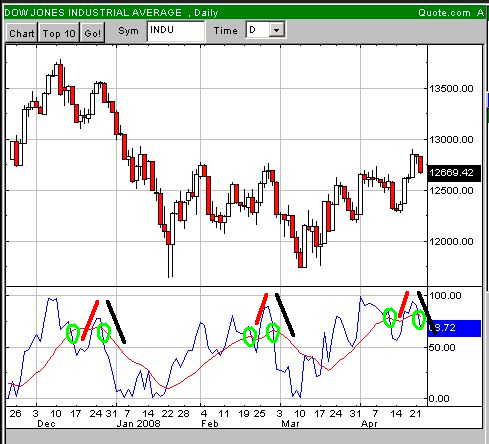The height and width of the screenshot is (444, 489).
Task: Click the 0.00 oscillator axis label
Action: 439,398
